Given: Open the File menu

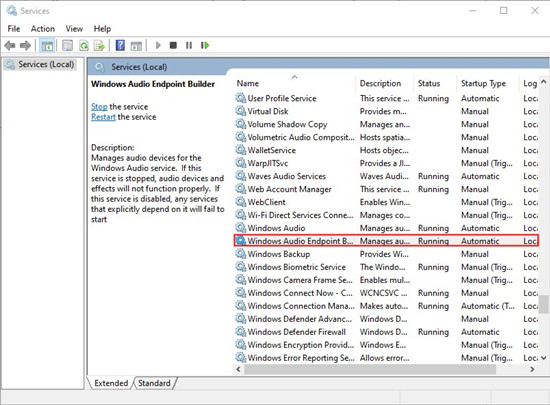Looking at the screenshot, I should coord(14,29).
